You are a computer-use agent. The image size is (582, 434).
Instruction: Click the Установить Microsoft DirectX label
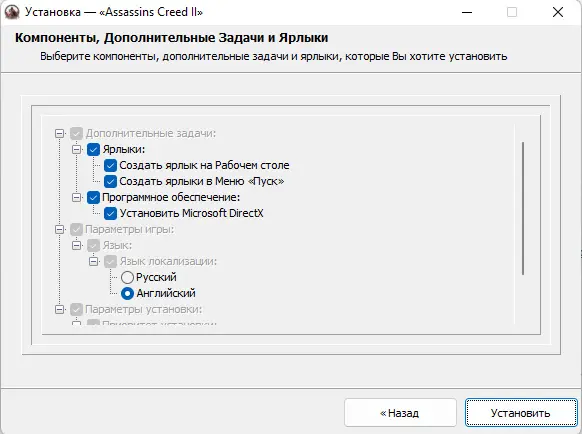(x=192, y=213)
